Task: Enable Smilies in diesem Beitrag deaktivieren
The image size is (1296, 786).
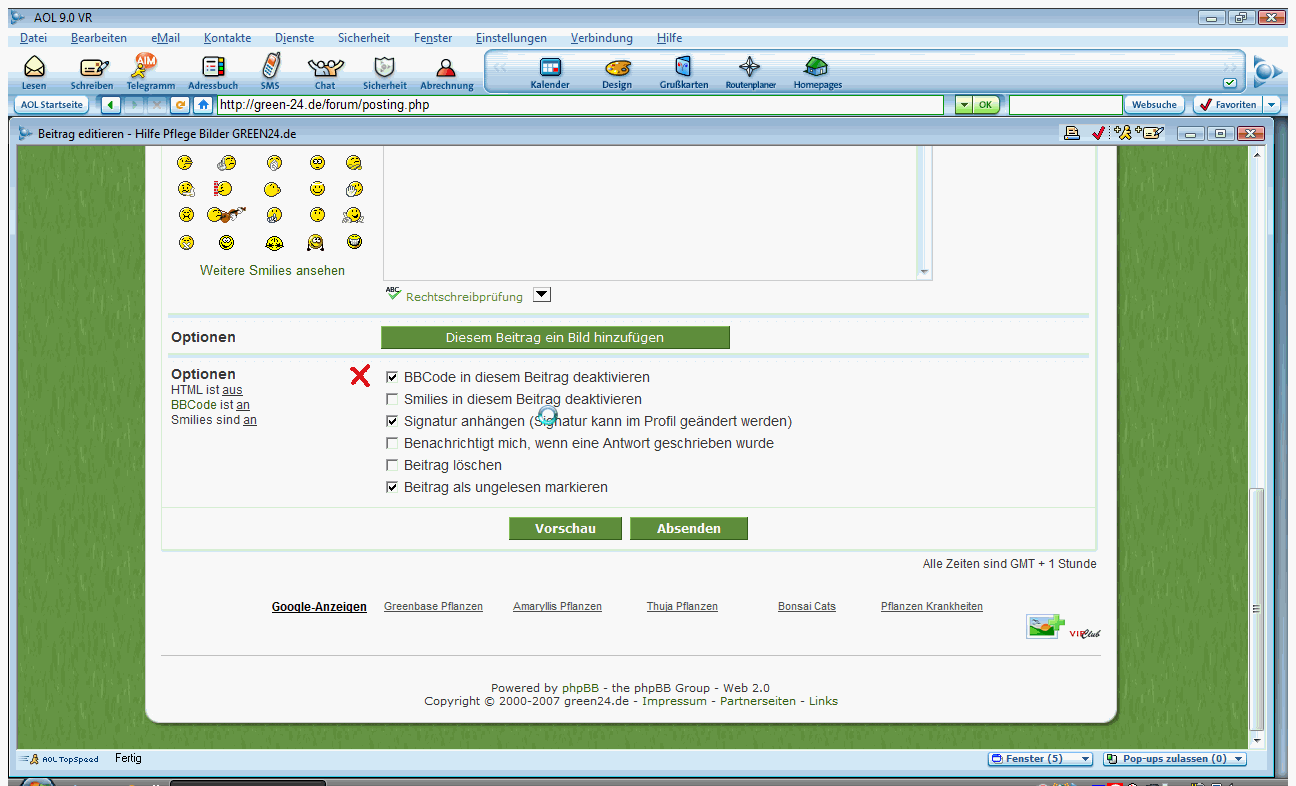Action: [393, 400]
